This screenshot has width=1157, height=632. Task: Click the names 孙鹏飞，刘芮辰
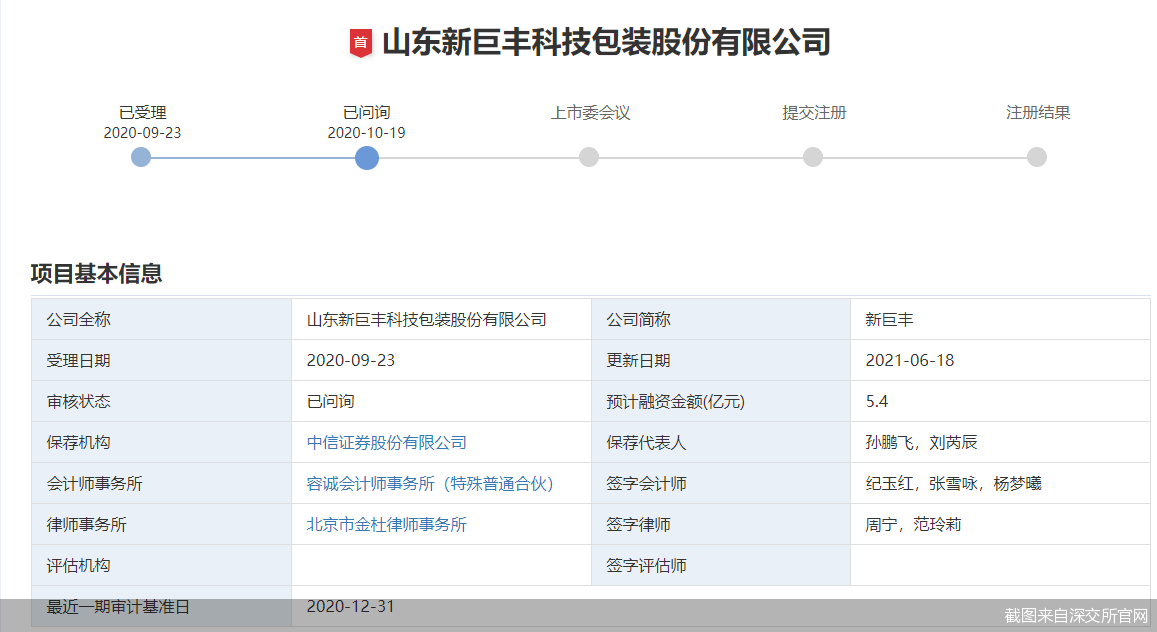pos(922,442)
